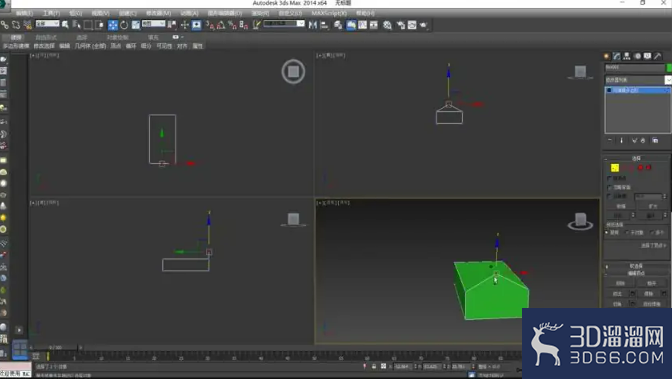This screenshot has height=379, width=672.
Task: Switch to the Motion command panel tab
Action: click(x=637, y=56)
